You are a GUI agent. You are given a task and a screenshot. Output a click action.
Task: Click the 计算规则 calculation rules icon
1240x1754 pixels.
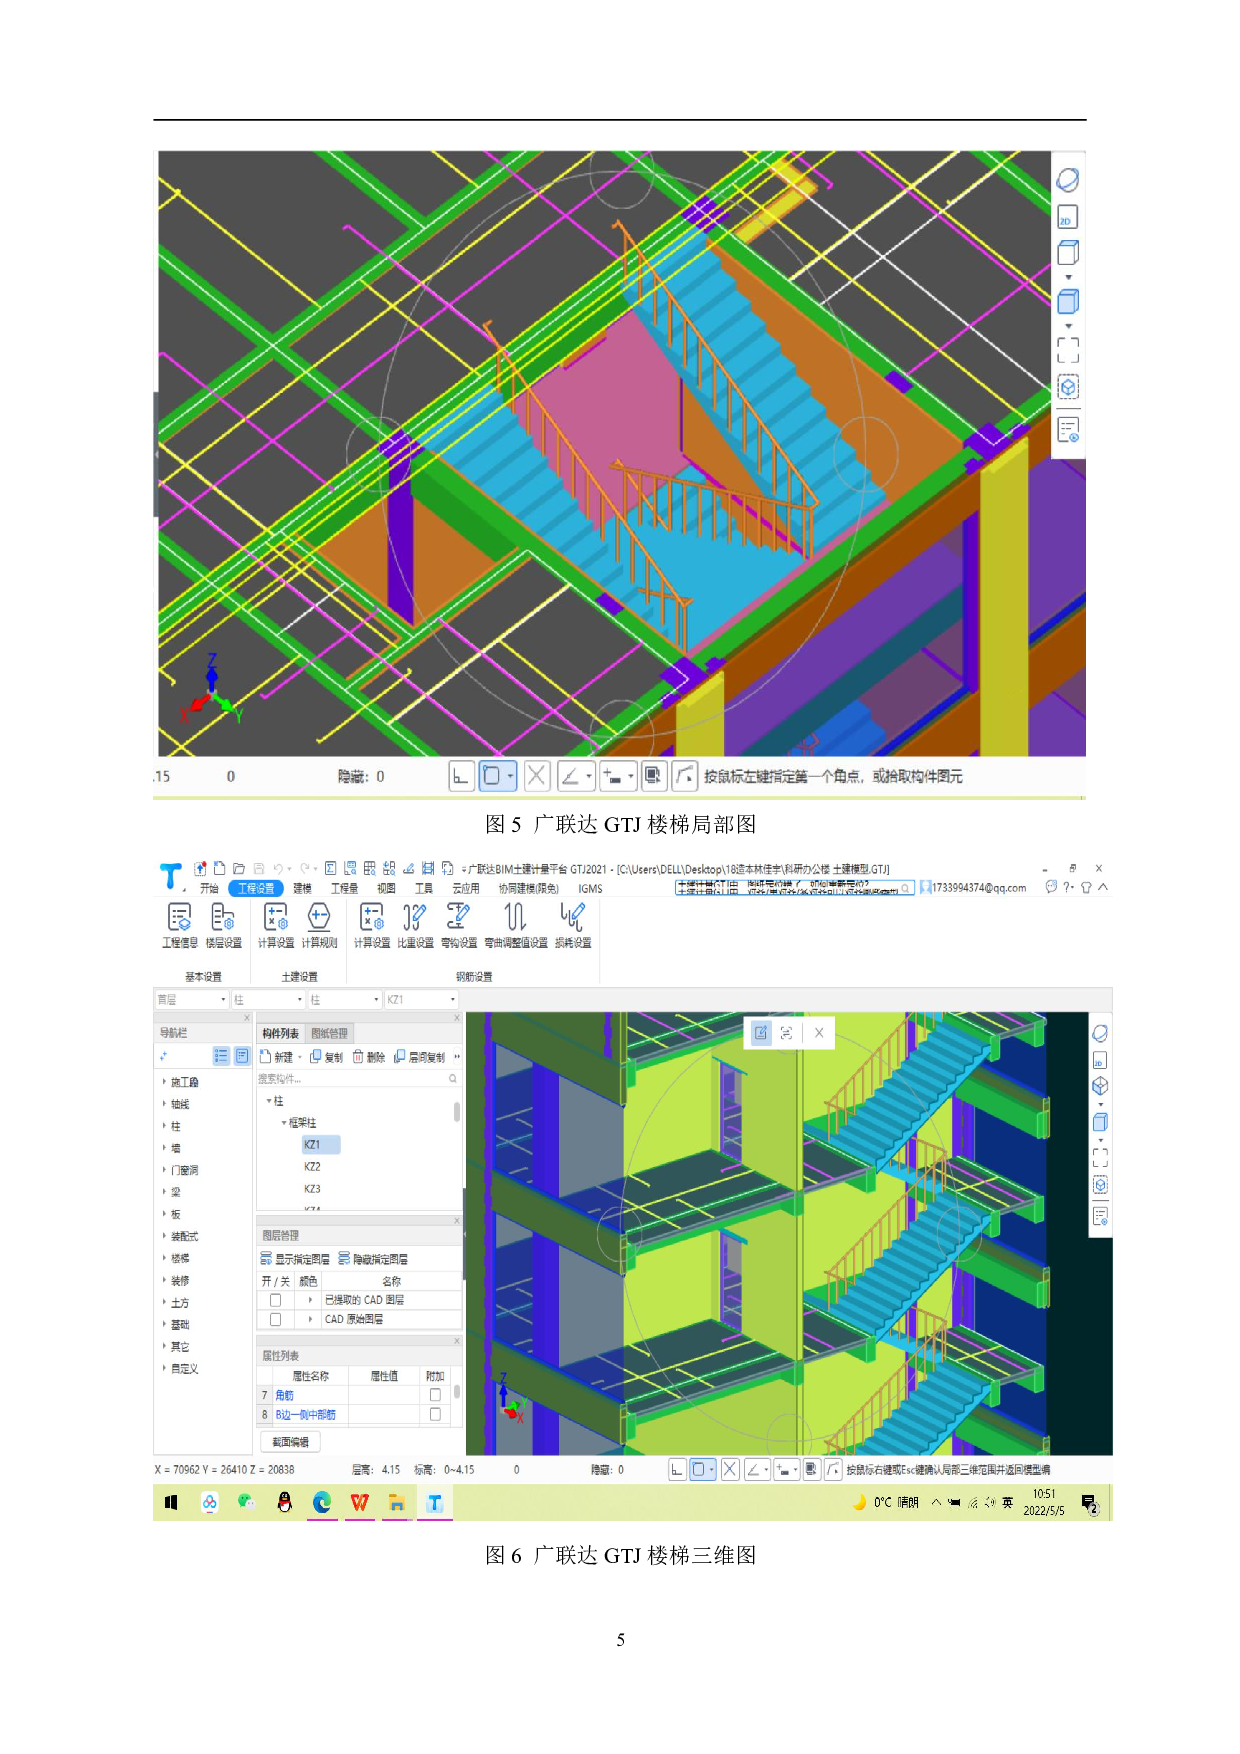pyautogui.click(x=319, y=924)
